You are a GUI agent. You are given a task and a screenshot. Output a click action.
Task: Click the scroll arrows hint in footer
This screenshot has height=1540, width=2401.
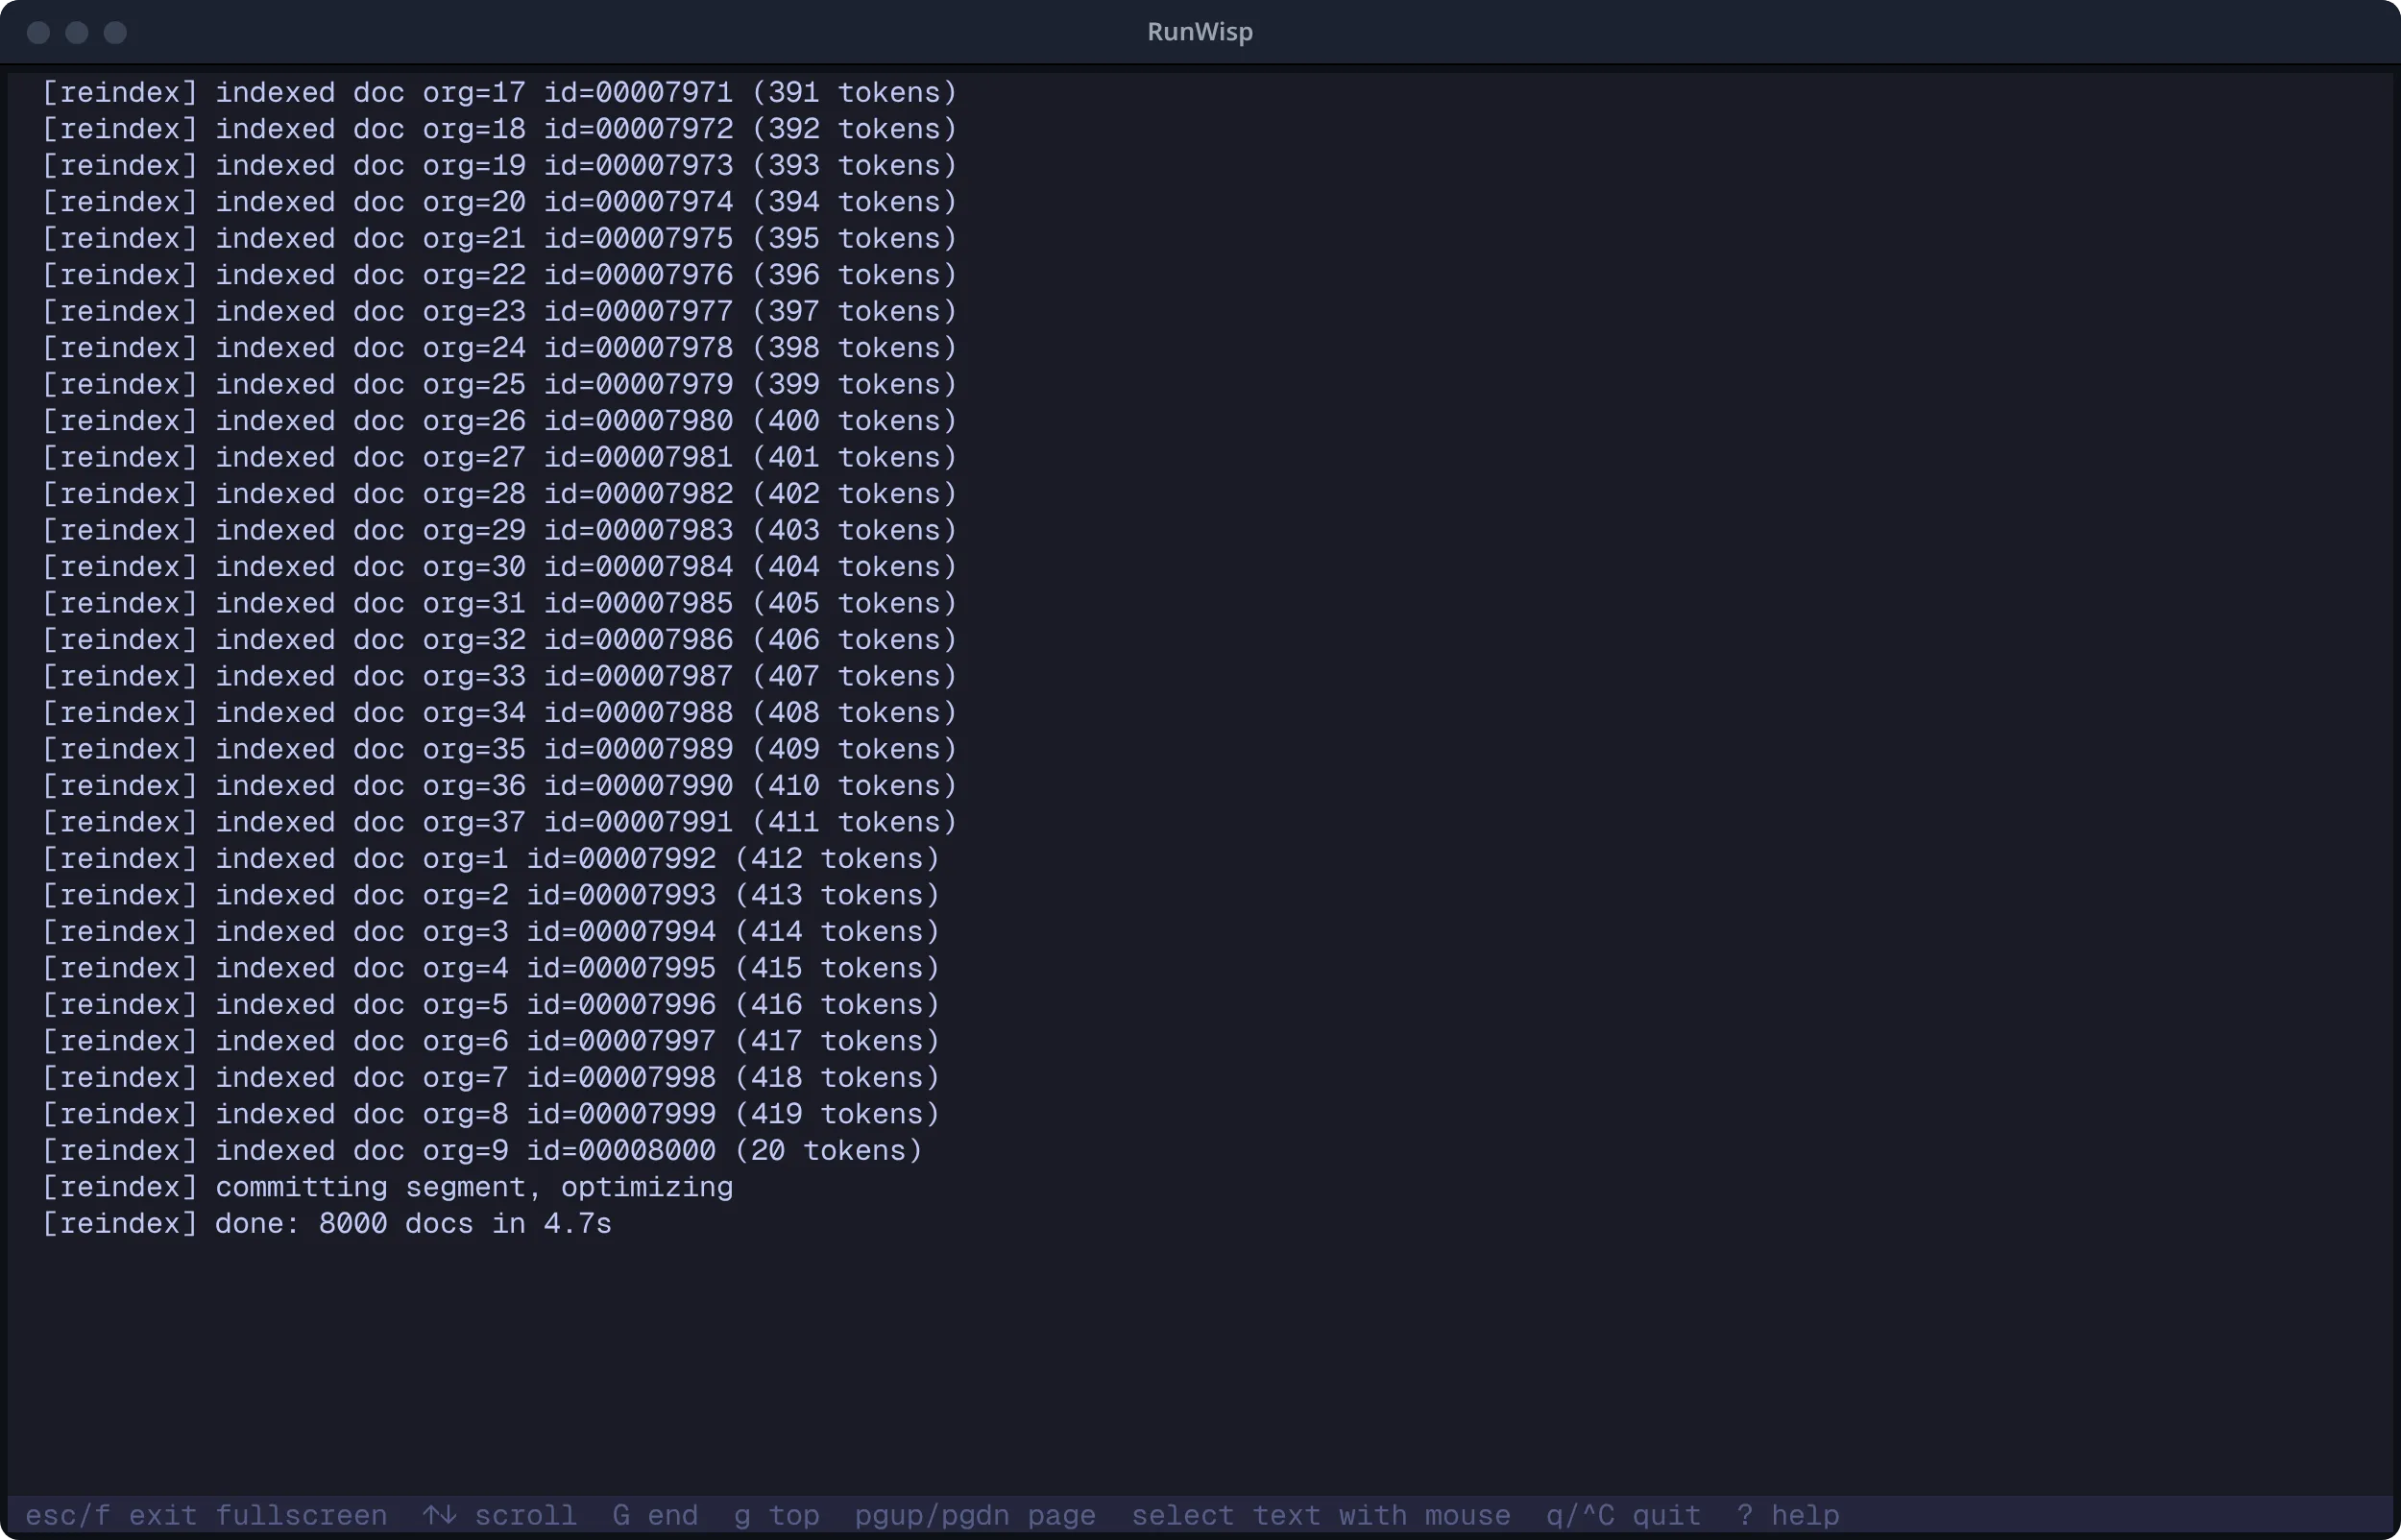[x=499, y=1516]
